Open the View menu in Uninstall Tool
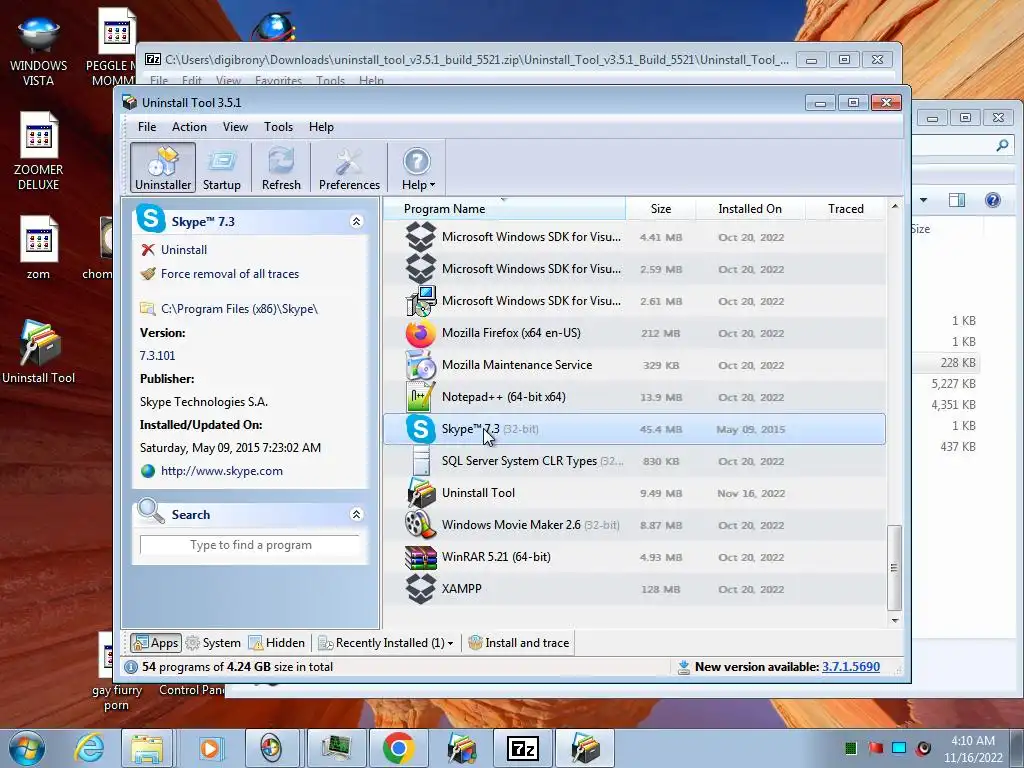The image size is (1024, 768). (x=235, y=127)
